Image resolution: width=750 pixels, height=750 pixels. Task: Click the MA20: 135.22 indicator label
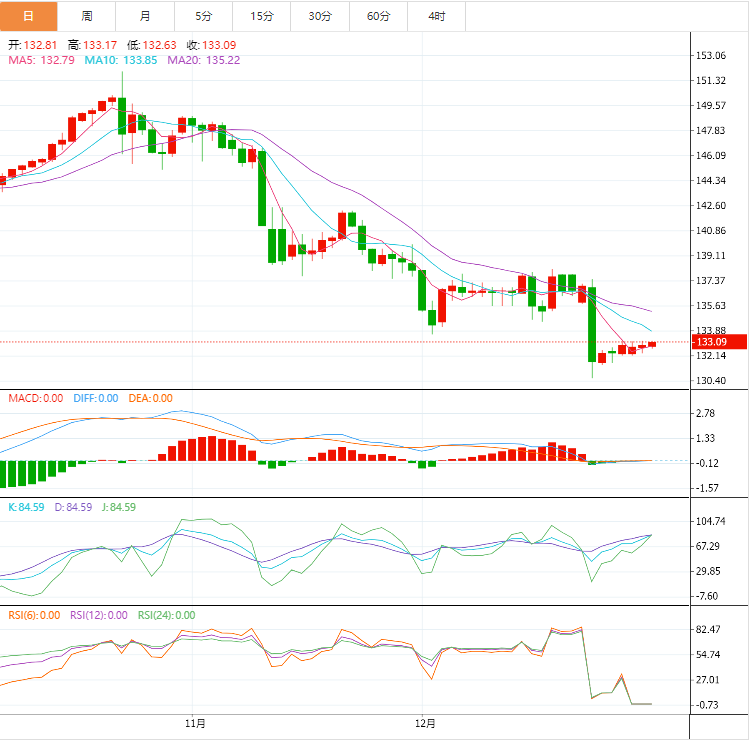coord(203,60)
